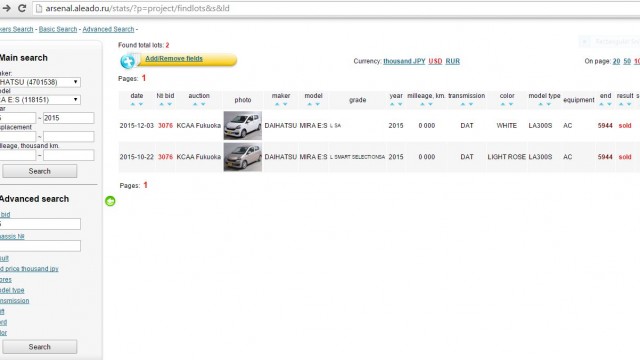Click the Main search Search button

click(40, 171)
